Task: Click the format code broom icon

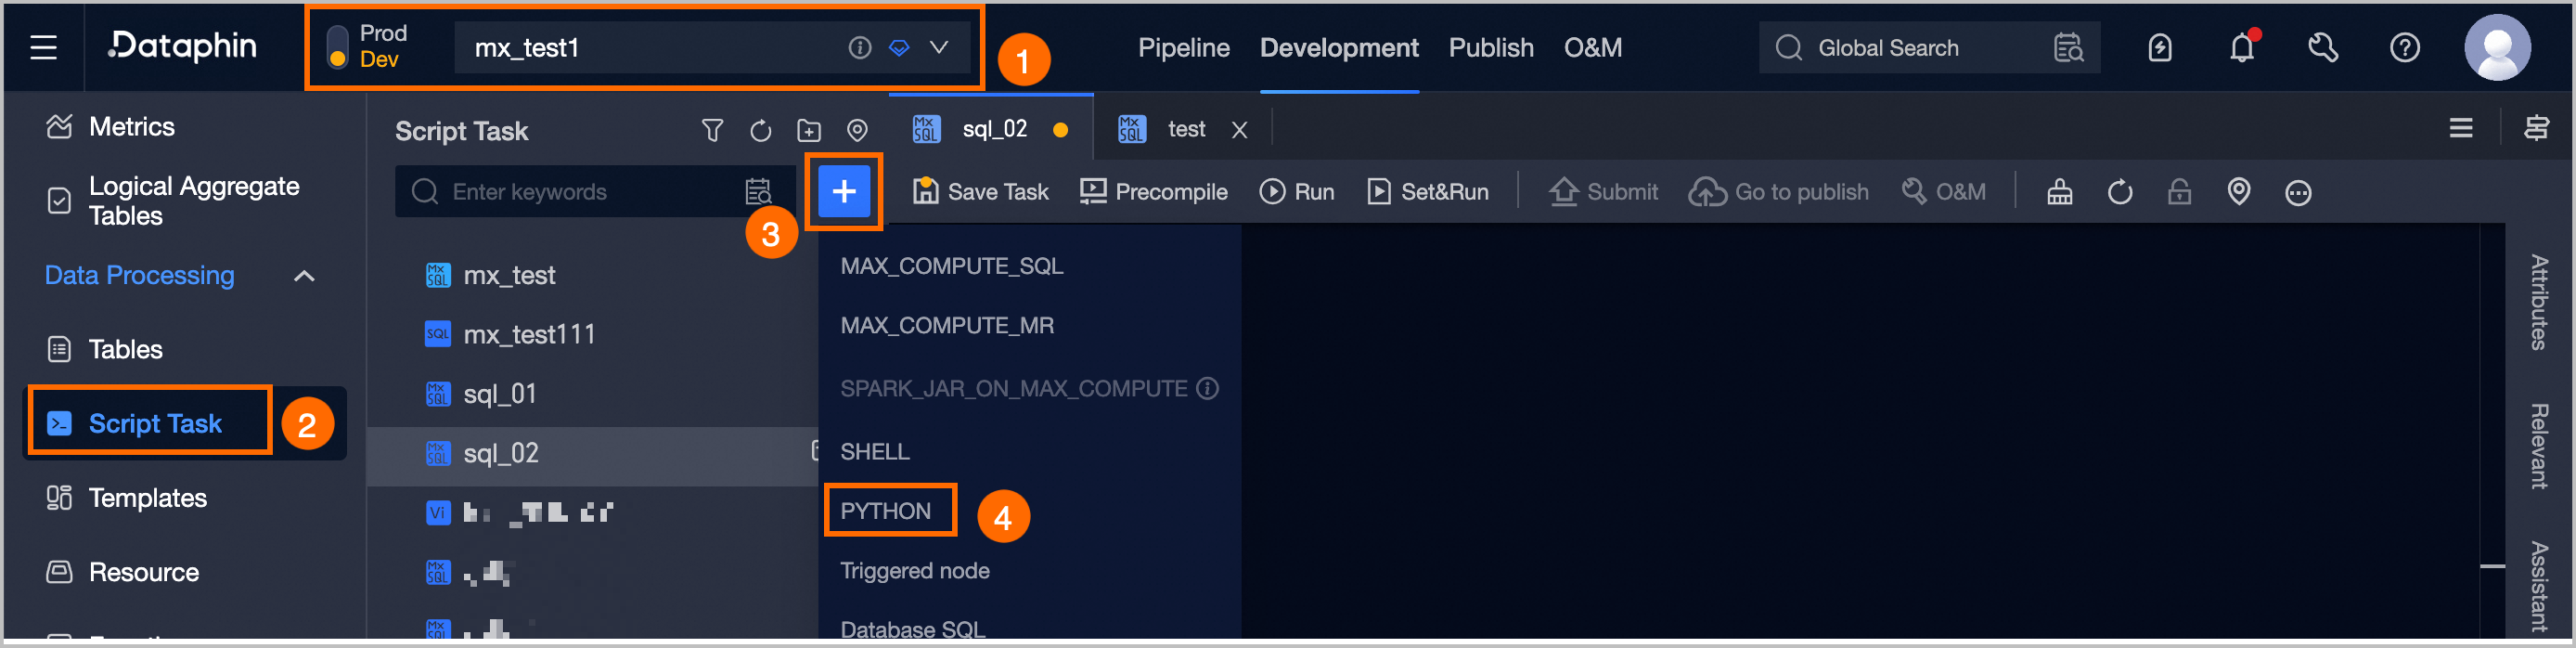Action: 2059,191
